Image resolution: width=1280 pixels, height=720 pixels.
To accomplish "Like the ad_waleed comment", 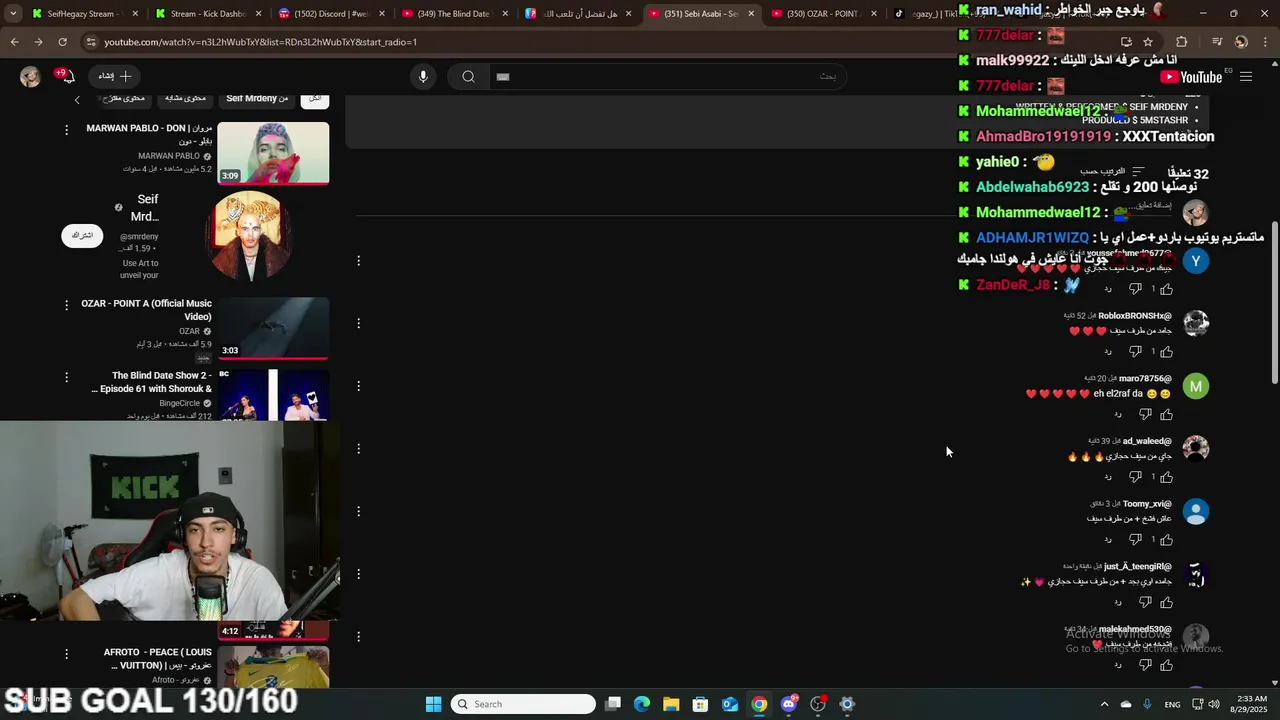I will pyautogui.click(x=1166, y=477).
